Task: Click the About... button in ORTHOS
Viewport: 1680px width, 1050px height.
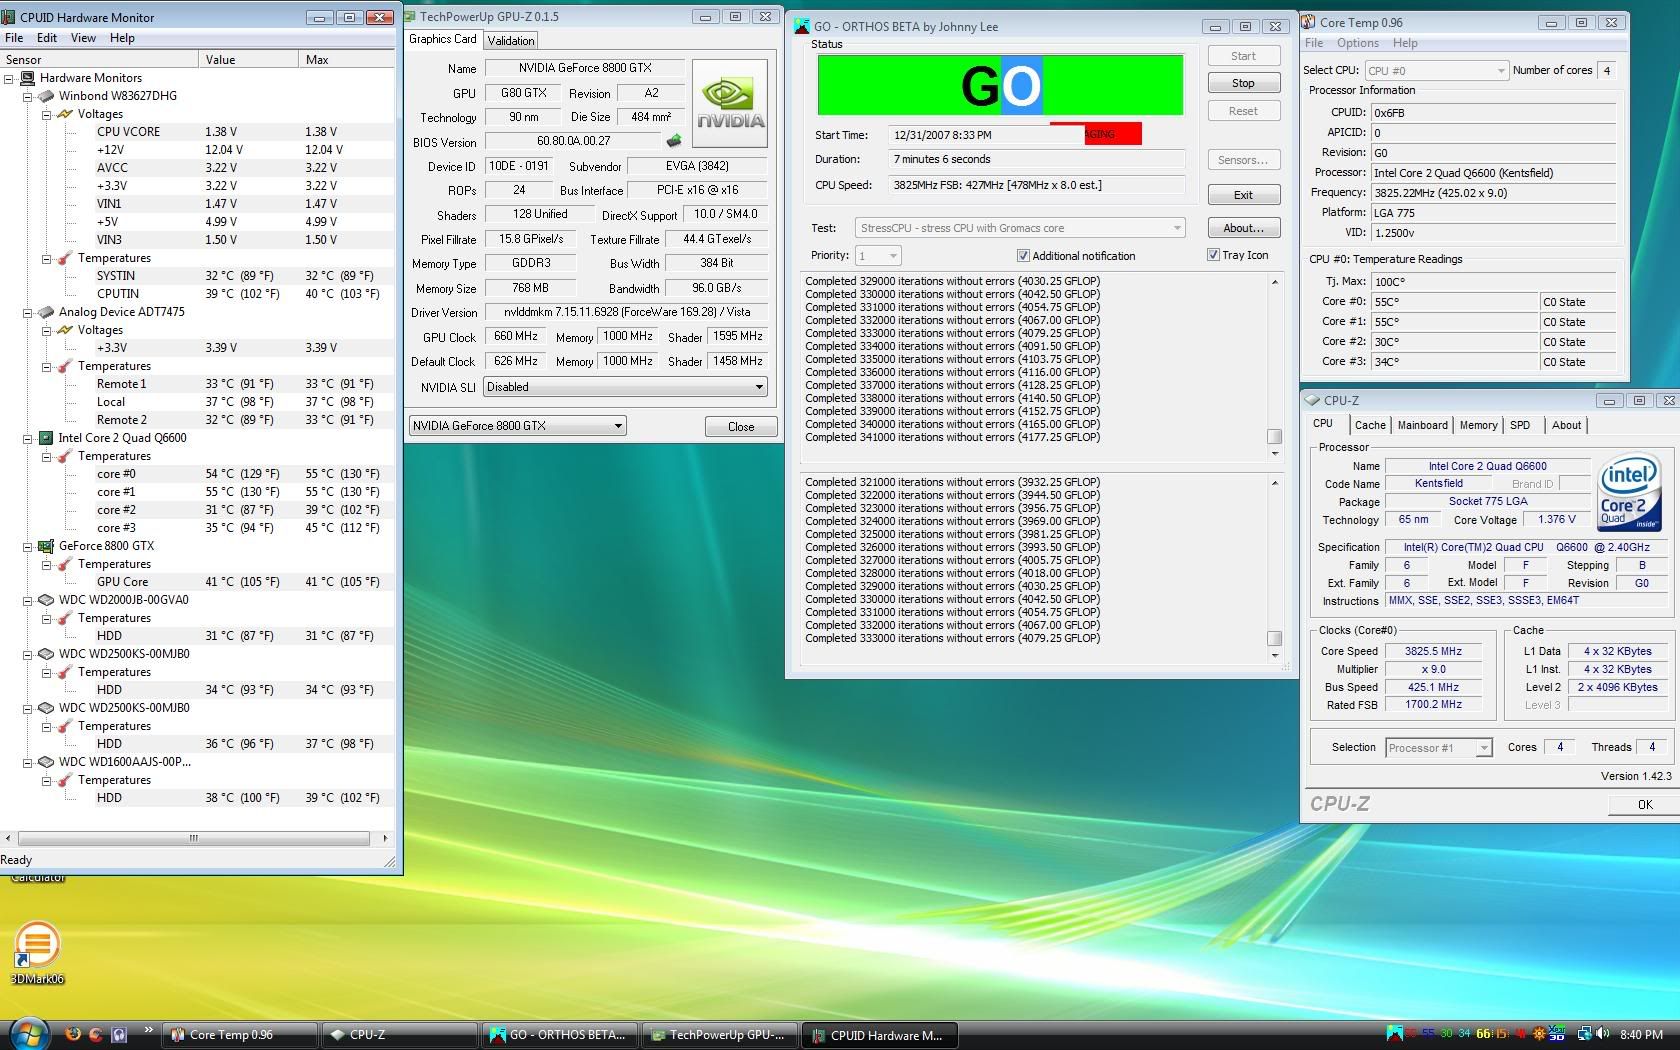Action: click(1243, 228)
